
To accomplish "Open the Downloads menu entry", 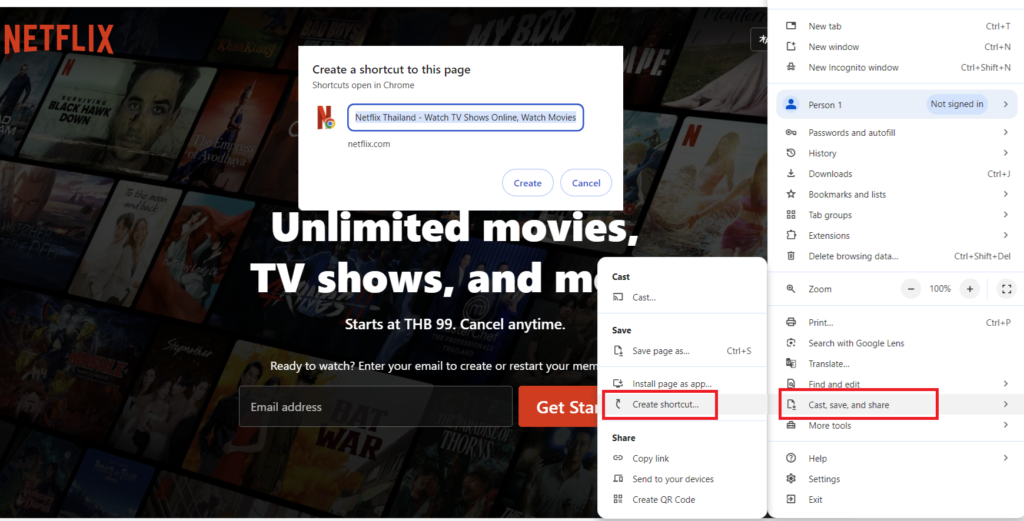I will pos(896,174).
